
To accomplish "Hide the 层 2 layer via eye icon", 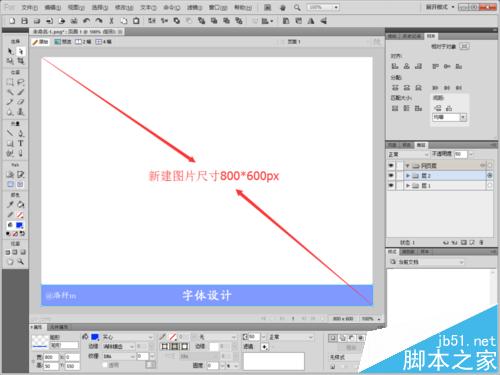I will [391, 175].
